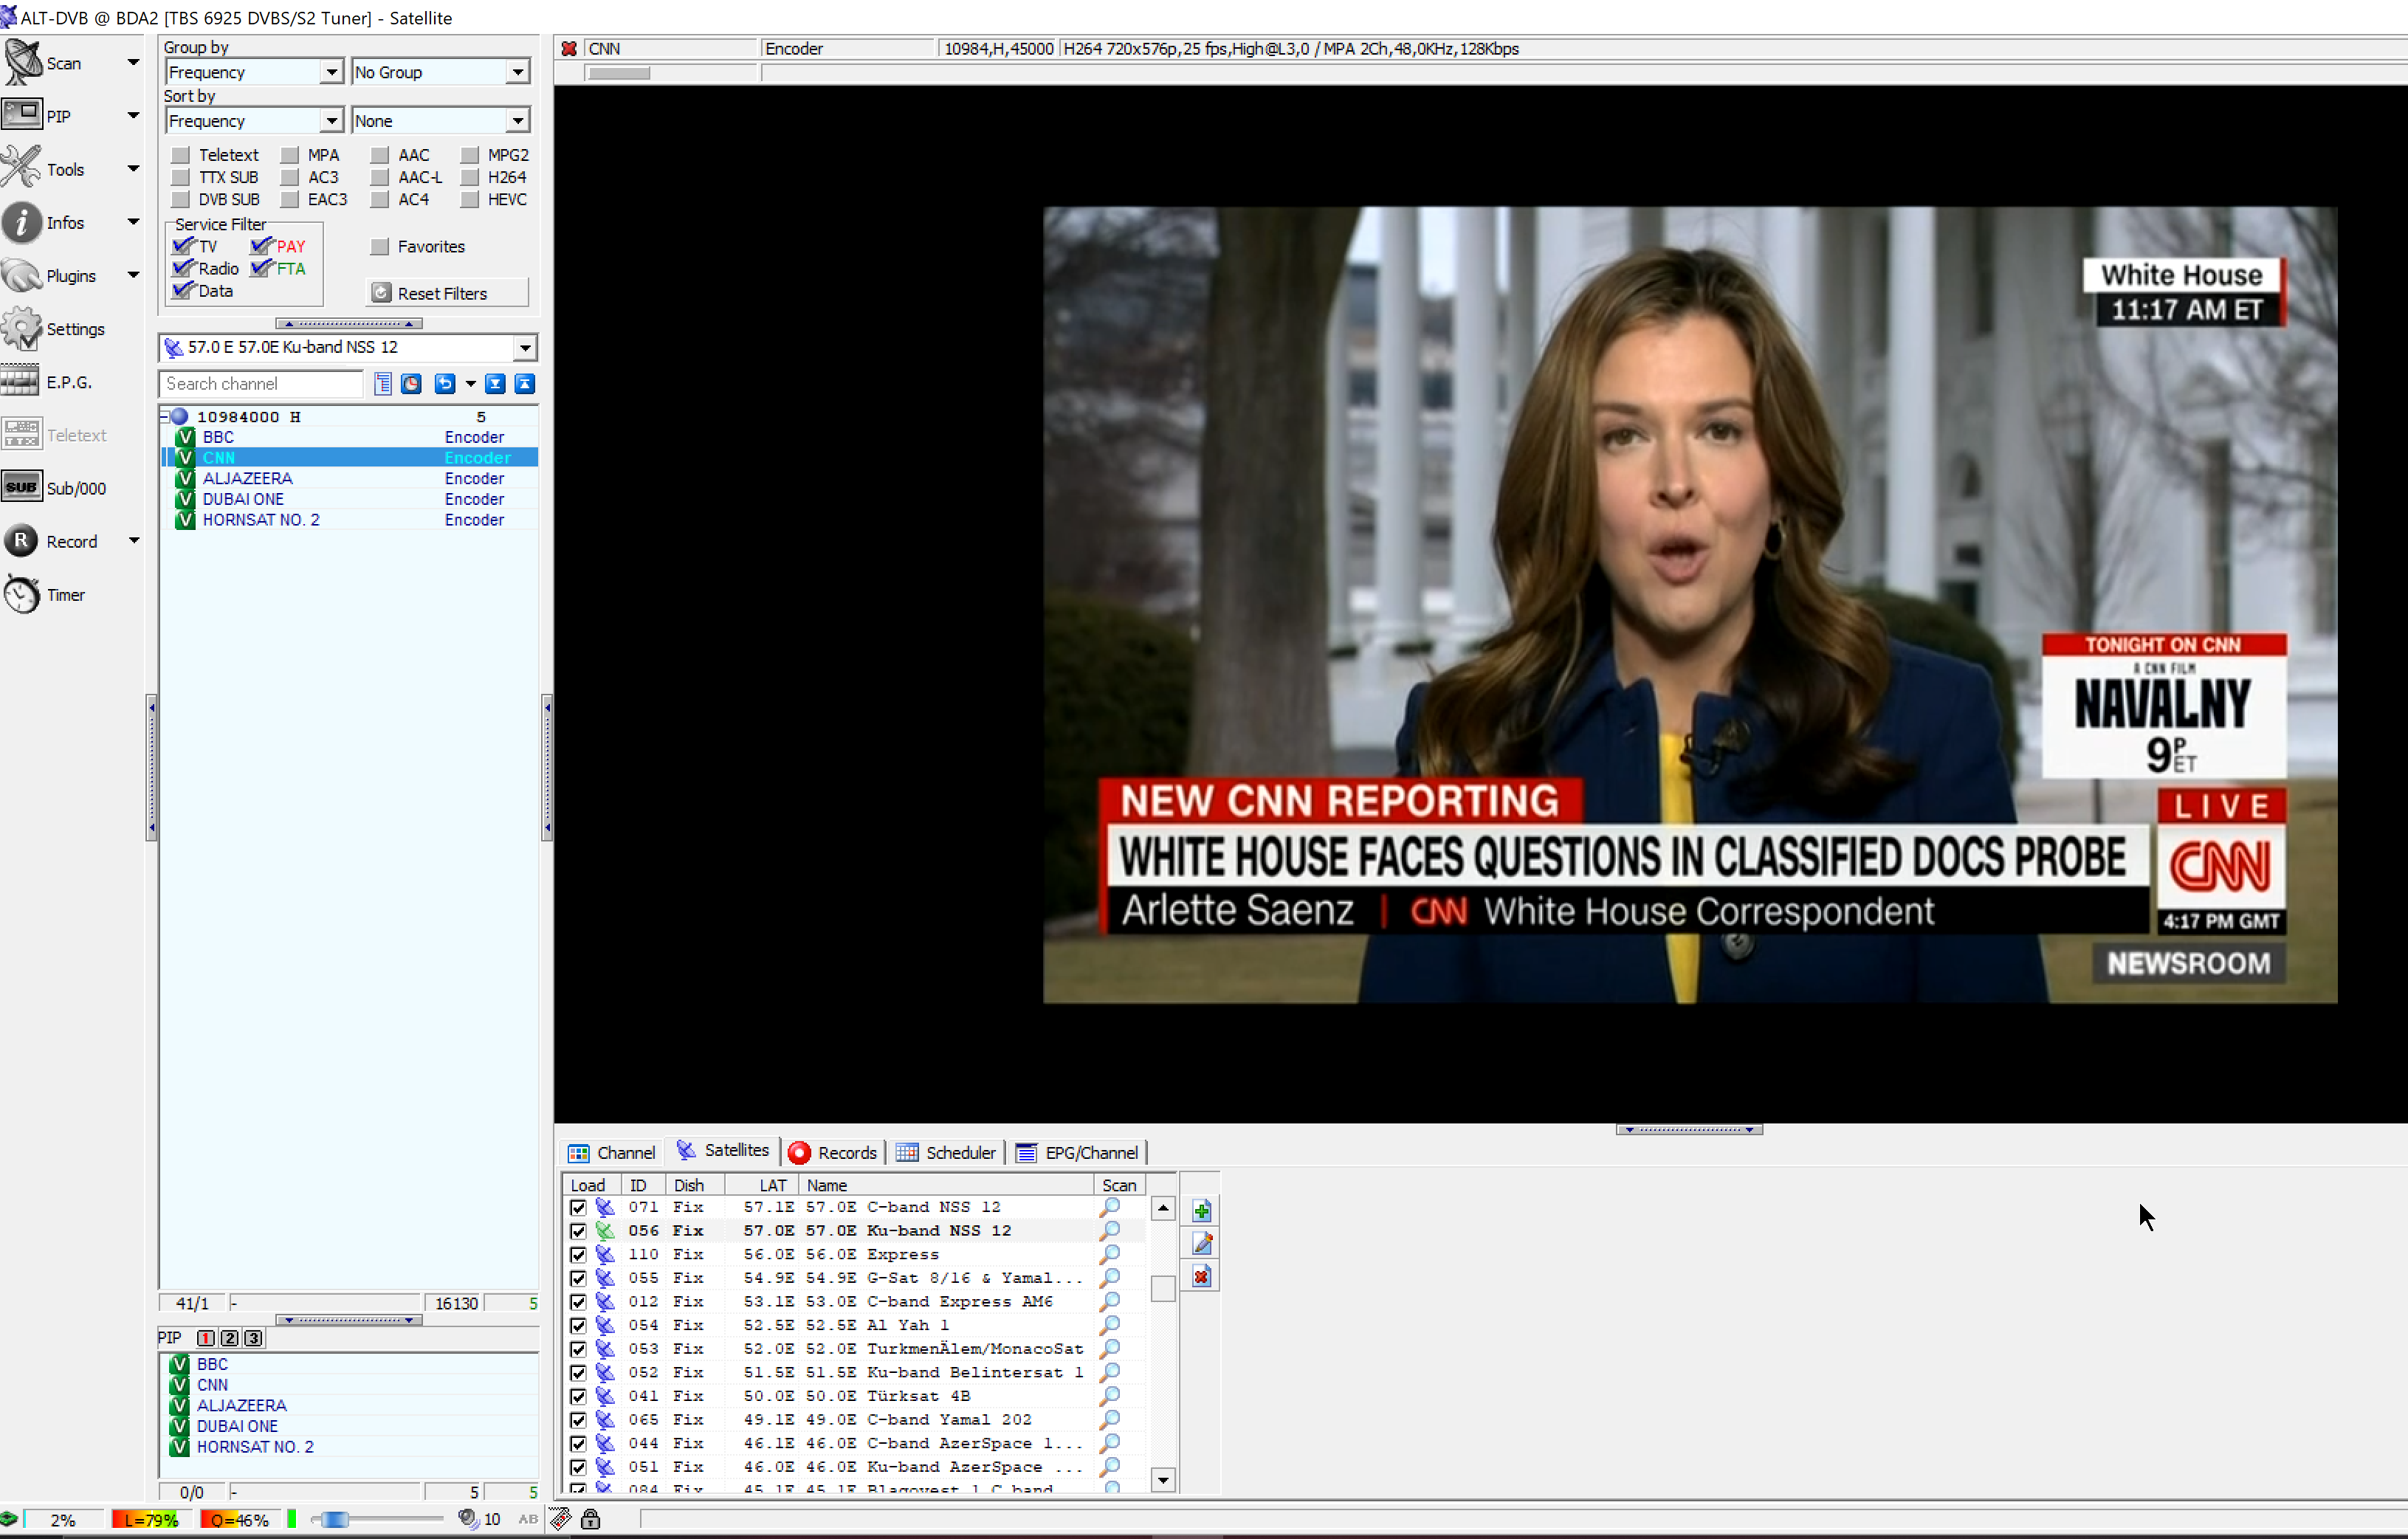Collapse the 10984000 H transponder node
Viewport: 2408px width, 1539px height.
pyautogui.click(x=165, y=416)
